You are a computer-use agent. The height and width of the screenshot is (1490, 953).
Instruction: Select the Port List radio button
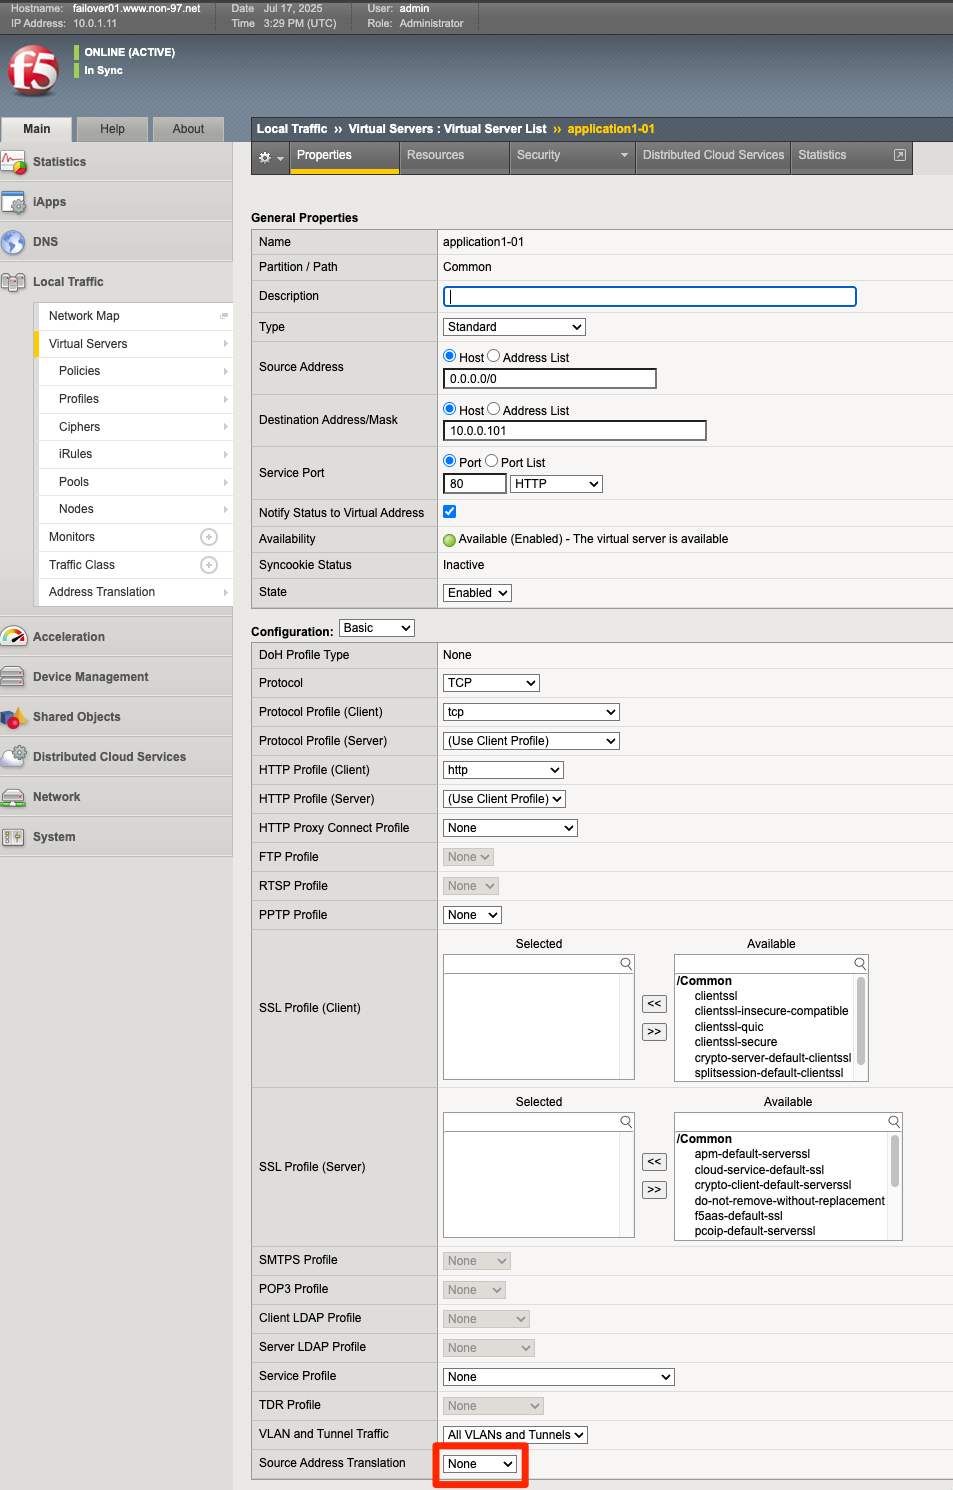click(x=491, y=461)
